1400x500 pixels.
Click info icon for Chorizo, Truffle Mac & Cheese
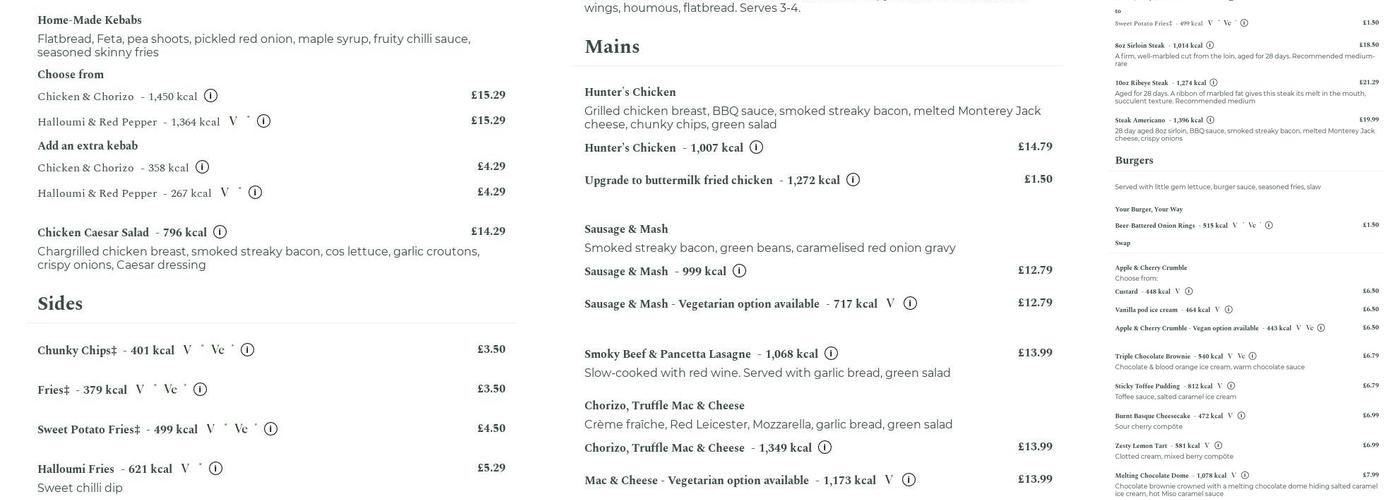pos(825,448)
